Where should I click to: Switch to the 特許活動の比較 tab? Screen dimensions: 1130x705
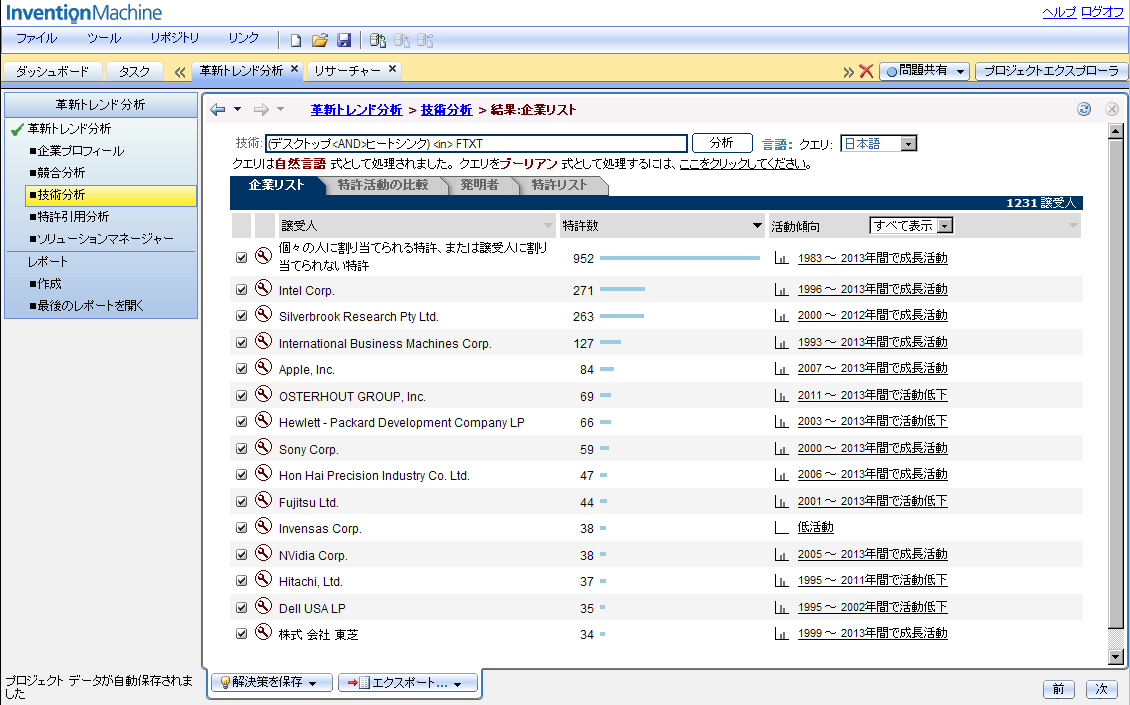(383, 185)
